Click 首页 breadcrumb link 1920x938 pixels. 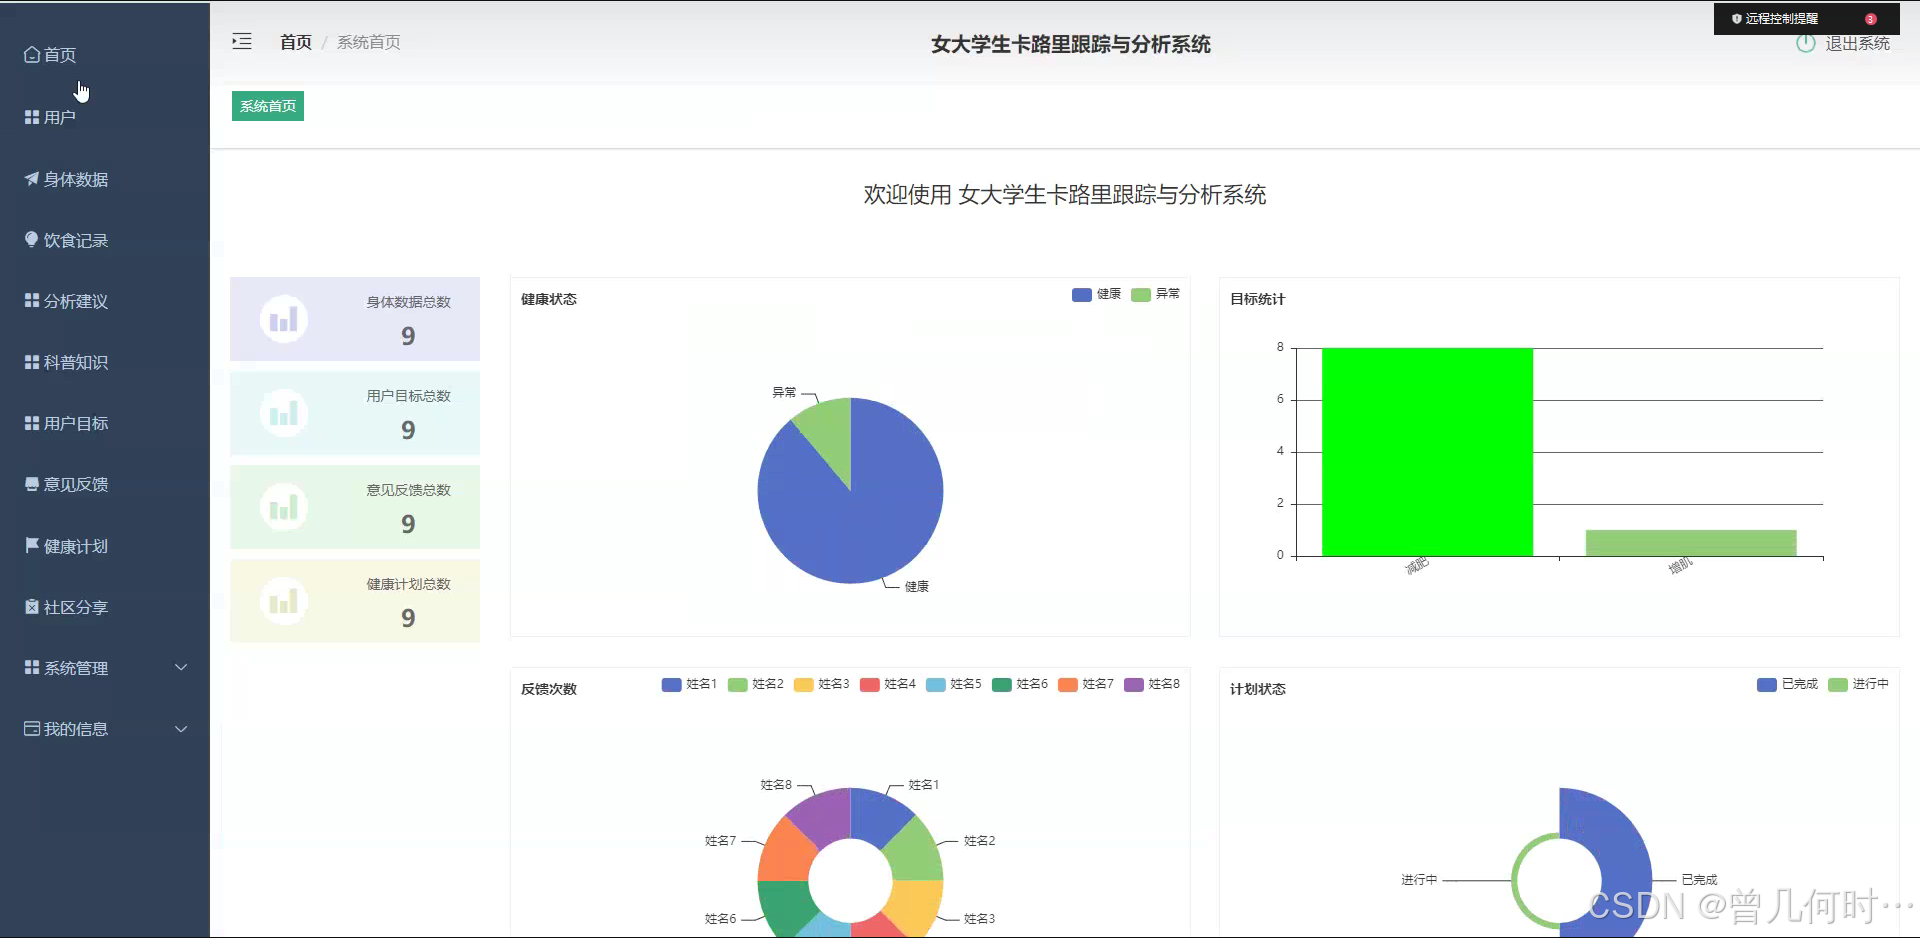pyautogui.click(x=296, y=42)
